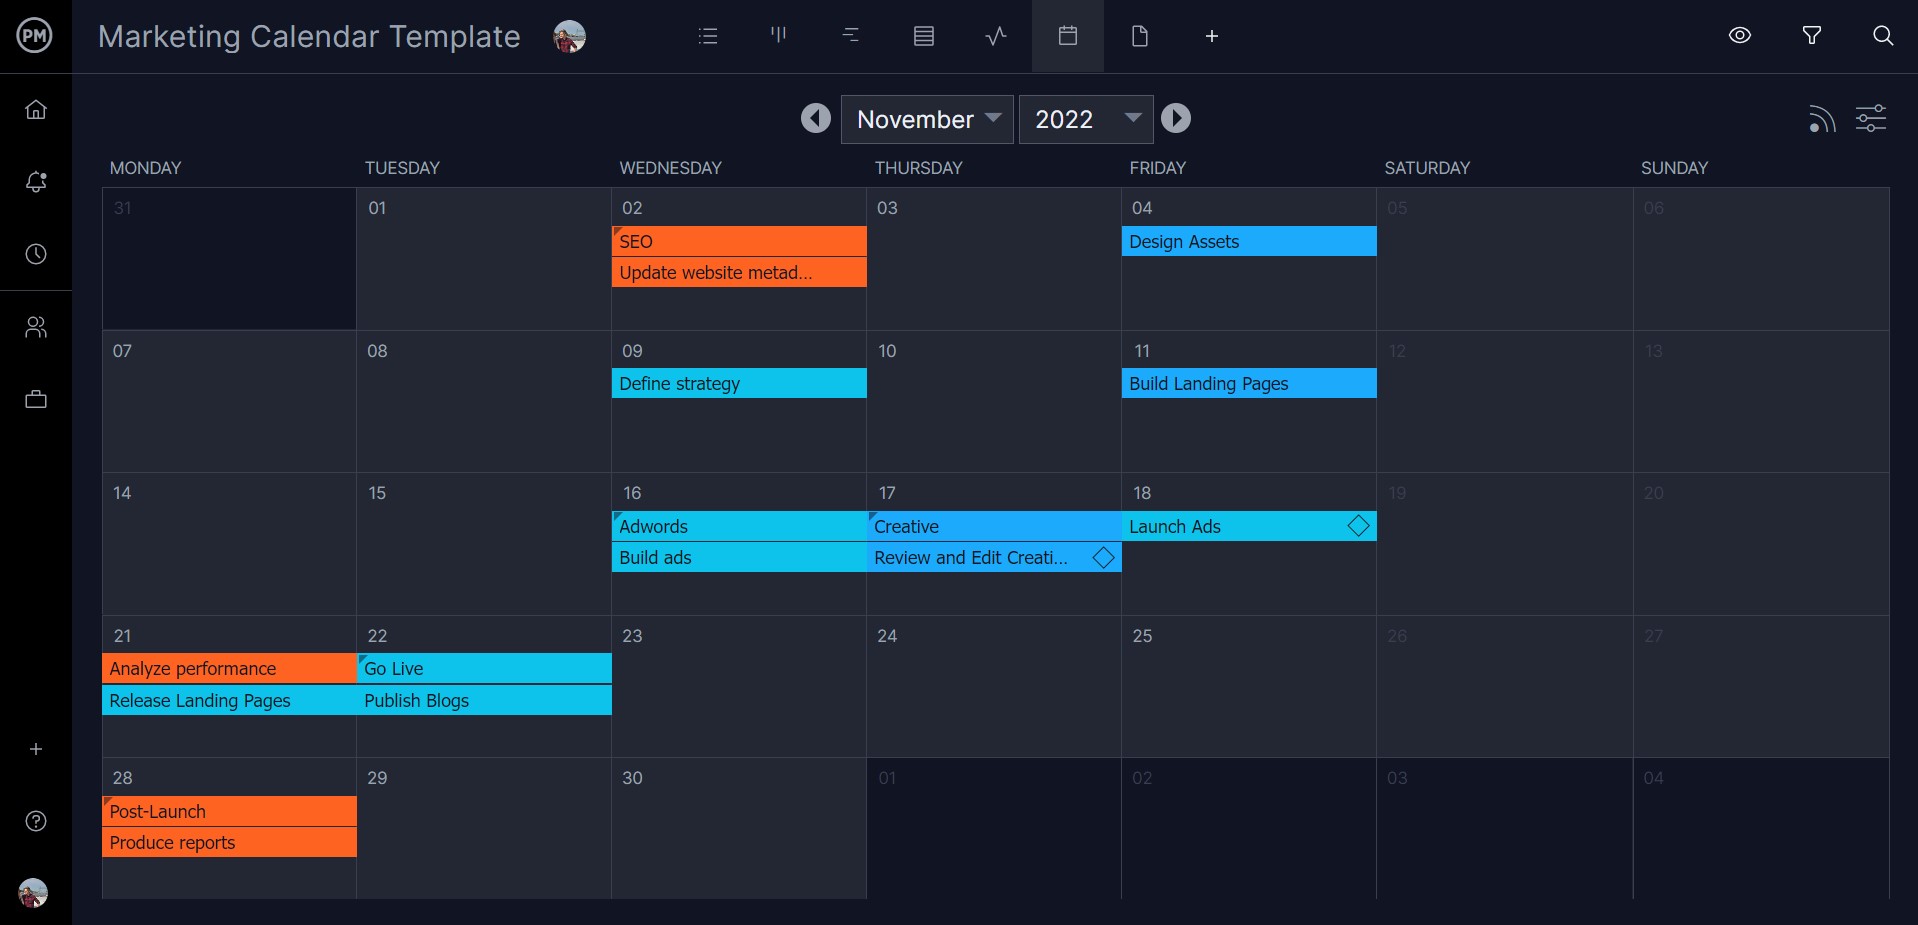1918x925 pixels.
Task: Click the filter funnel icon
Action: click(1811, 36)
